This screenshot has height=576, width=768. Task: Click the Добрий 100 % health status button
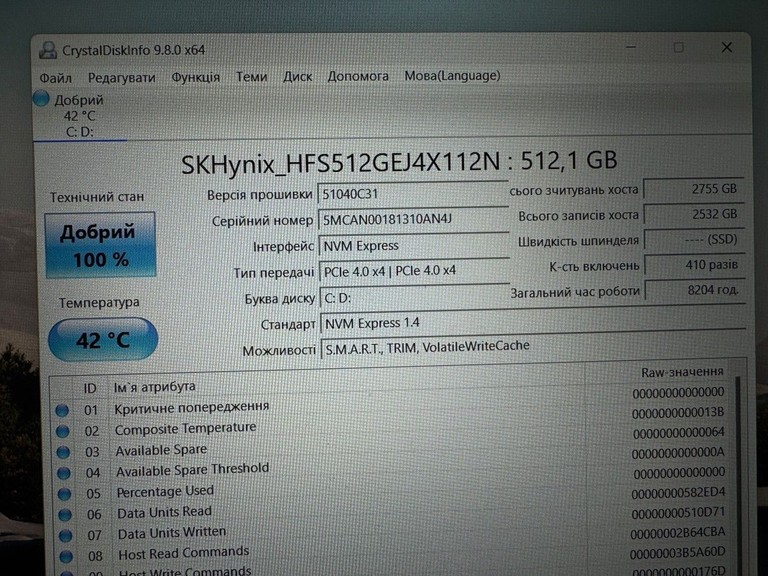click(100, 245)
